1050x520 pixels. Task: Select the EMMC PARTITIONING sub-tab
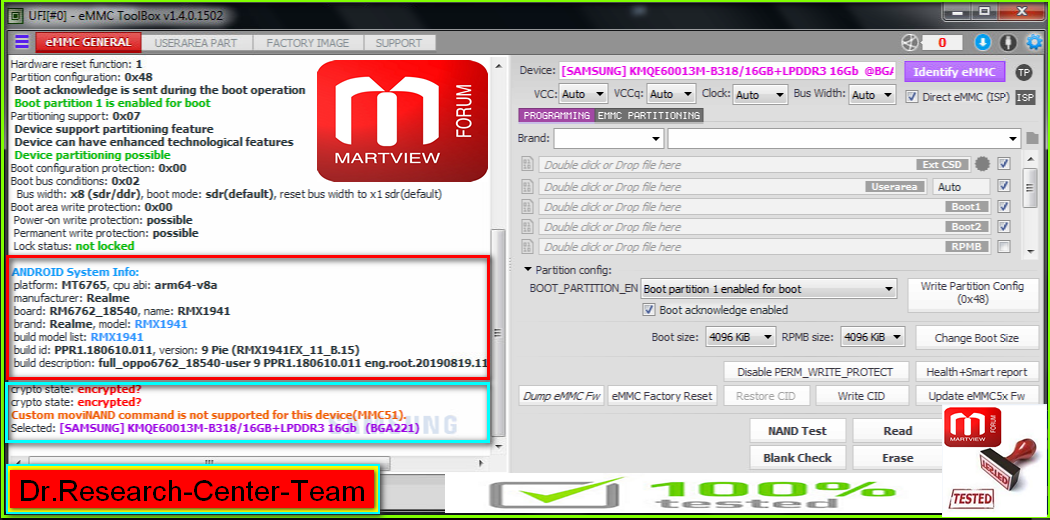coord(648,116)
